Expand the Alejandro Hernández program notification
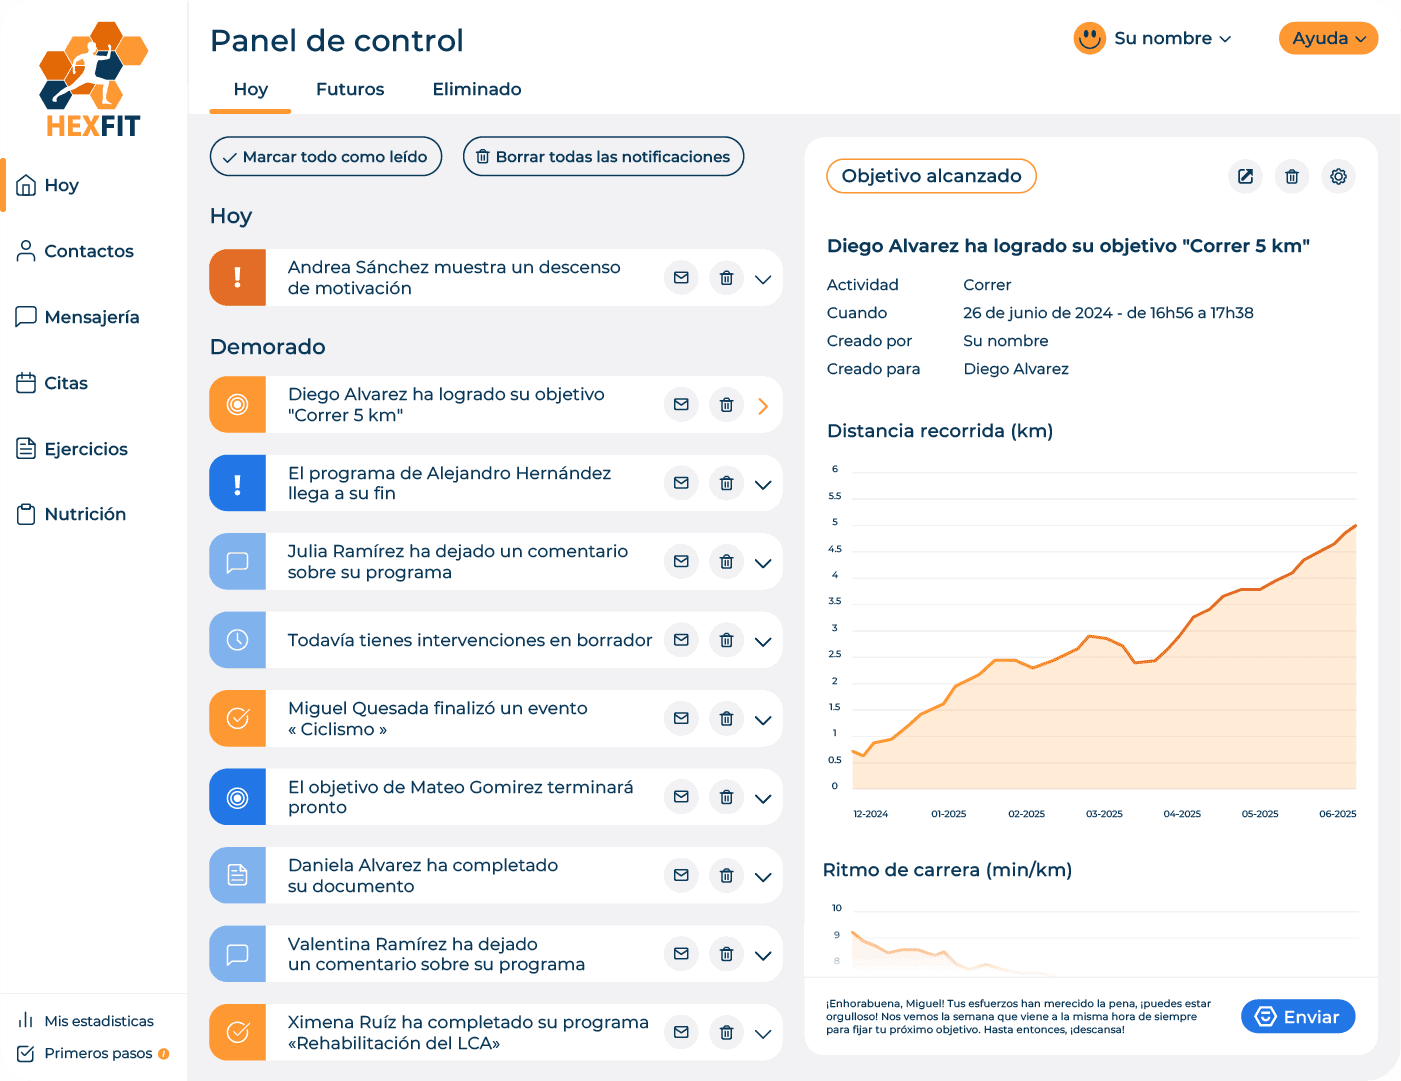 pyautogui.click(x=763, y=484)
